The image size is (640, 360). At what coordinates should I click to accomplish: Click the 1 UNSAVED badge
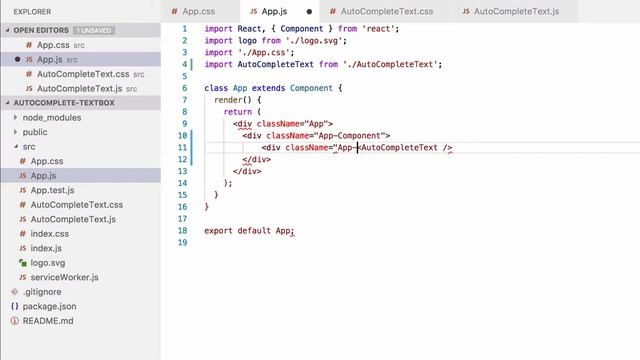click(x=94, y=30)
